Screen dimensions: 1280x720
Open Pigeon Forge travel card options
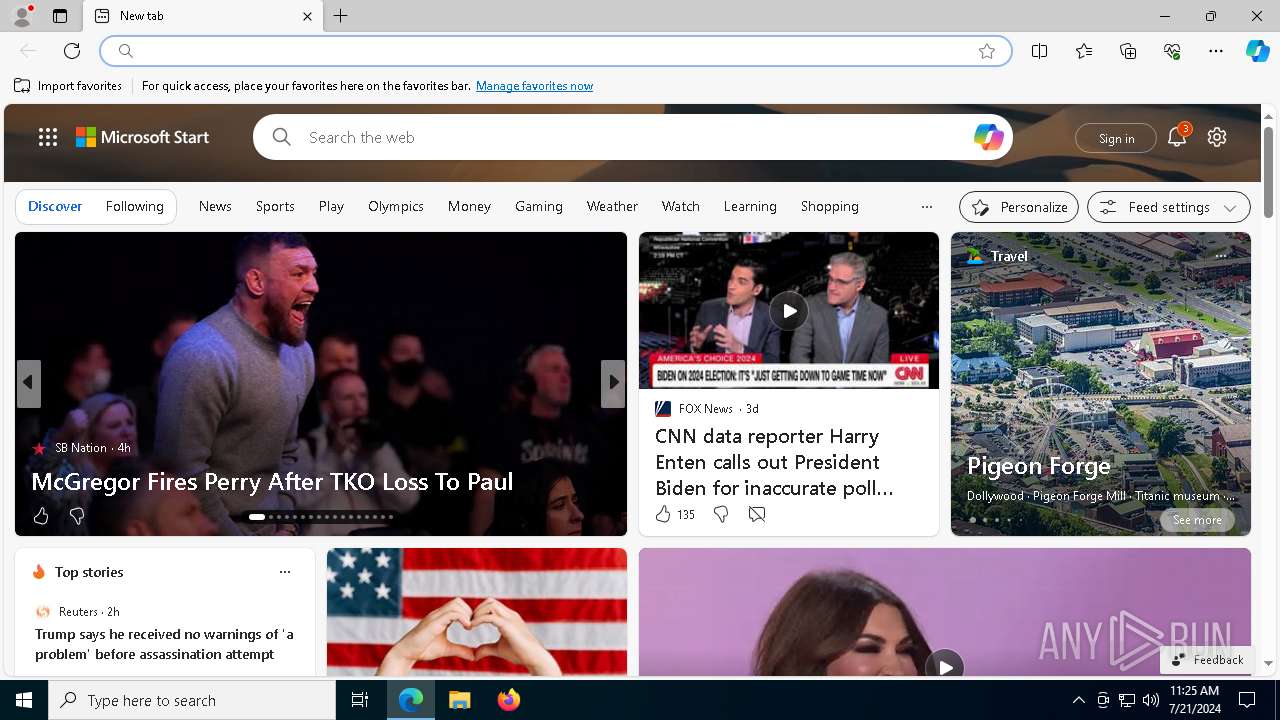1221,256
